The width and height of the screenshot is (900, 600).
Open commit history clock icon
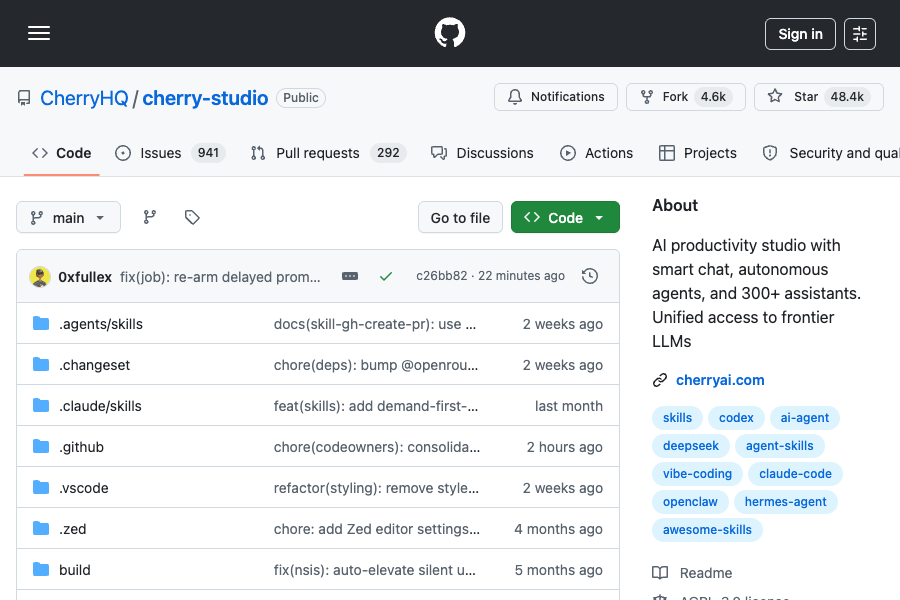click(x=590, y=276)
